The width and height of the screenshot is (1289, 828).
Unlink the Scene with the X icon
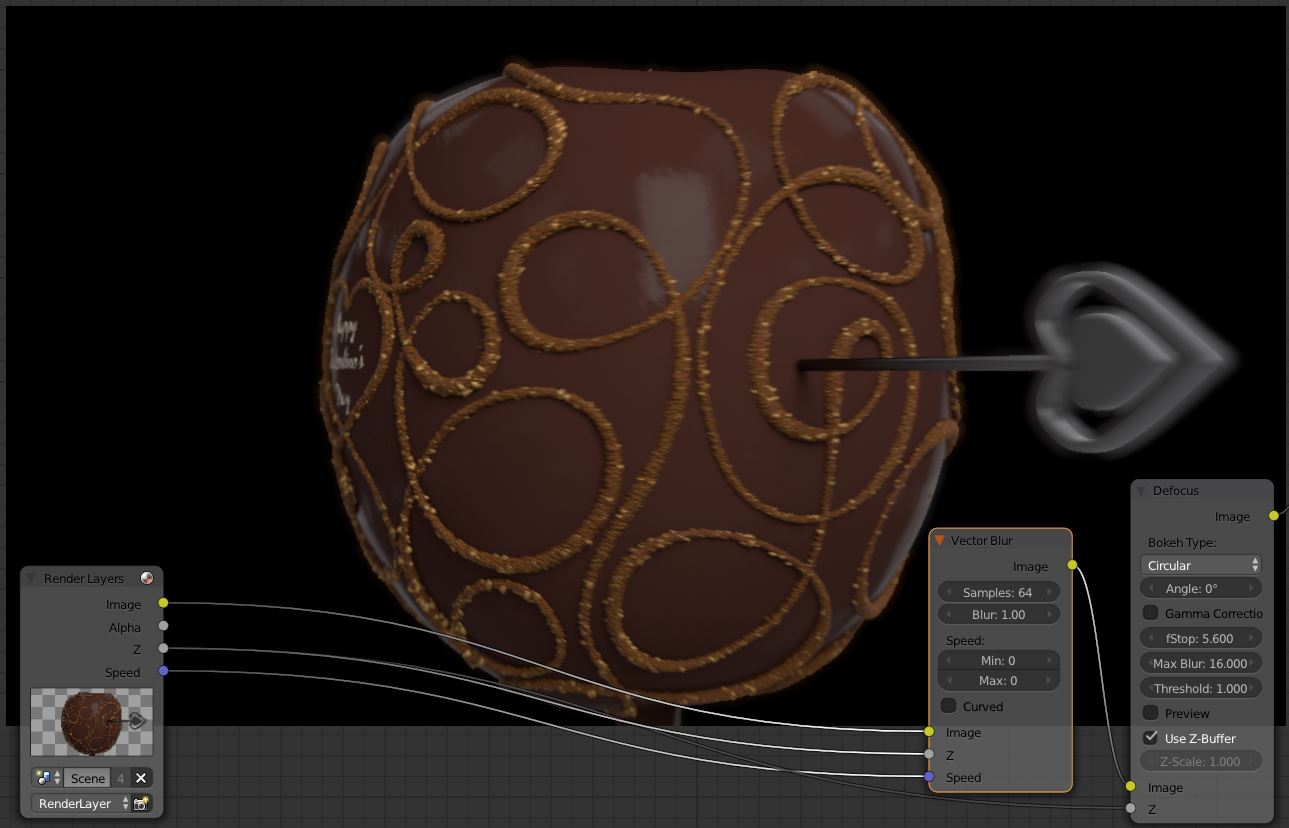pos(141,777)
